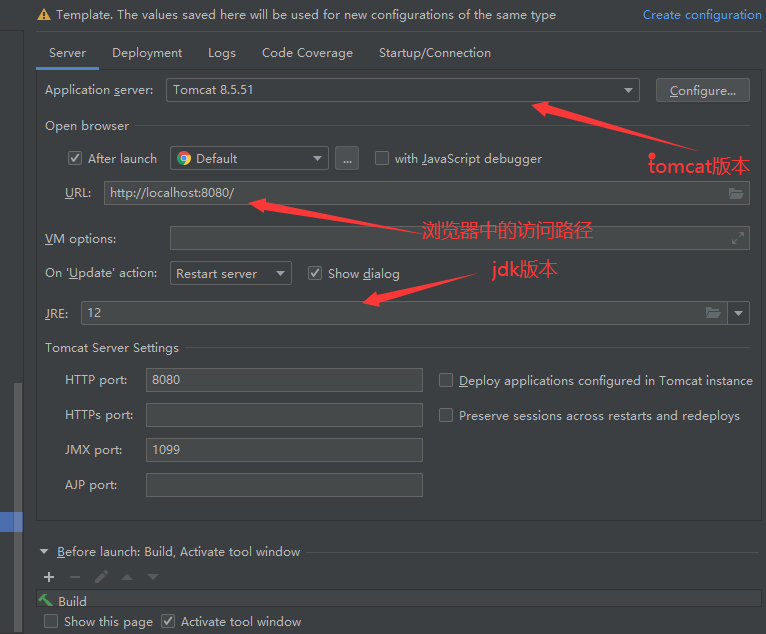The image size is (766, 634).
Task: Add a new before-launch task with plus
Action: tap(49, 577)
